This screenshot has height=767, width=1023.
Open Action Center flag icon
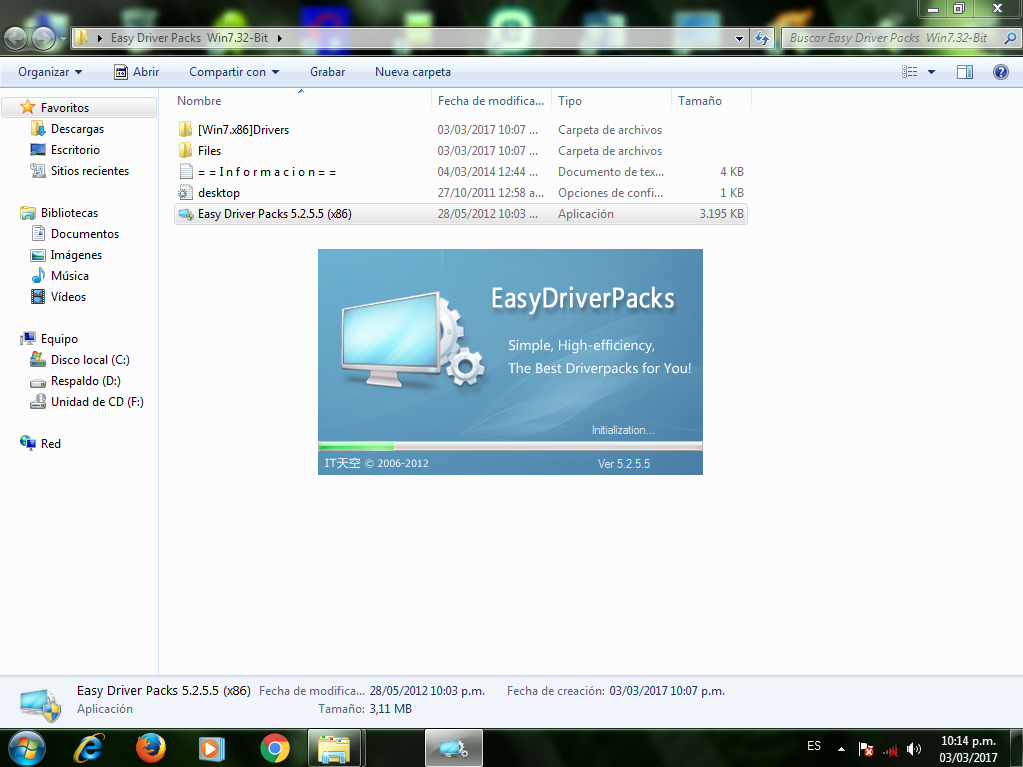pos(866,749)
